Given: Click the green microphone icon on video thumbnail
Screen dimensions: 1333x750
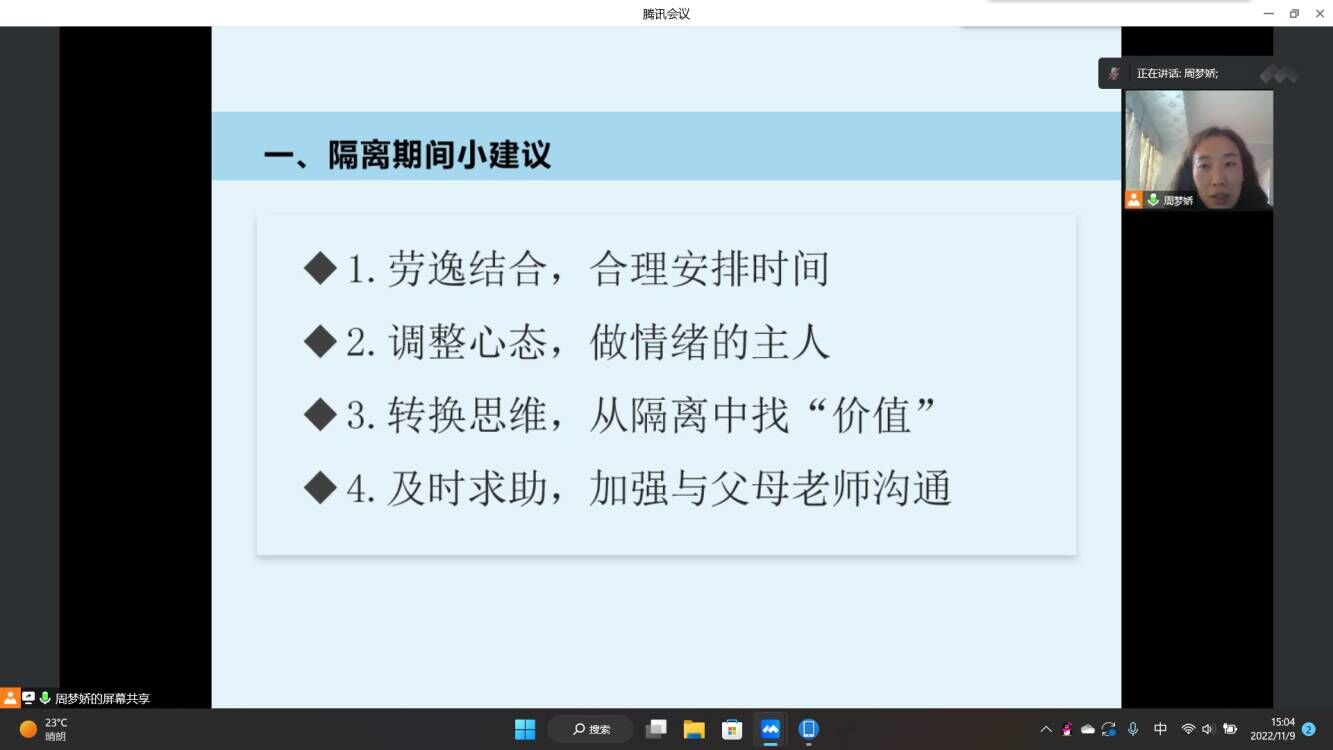Looking at the screenshot, I should 1153,200.
